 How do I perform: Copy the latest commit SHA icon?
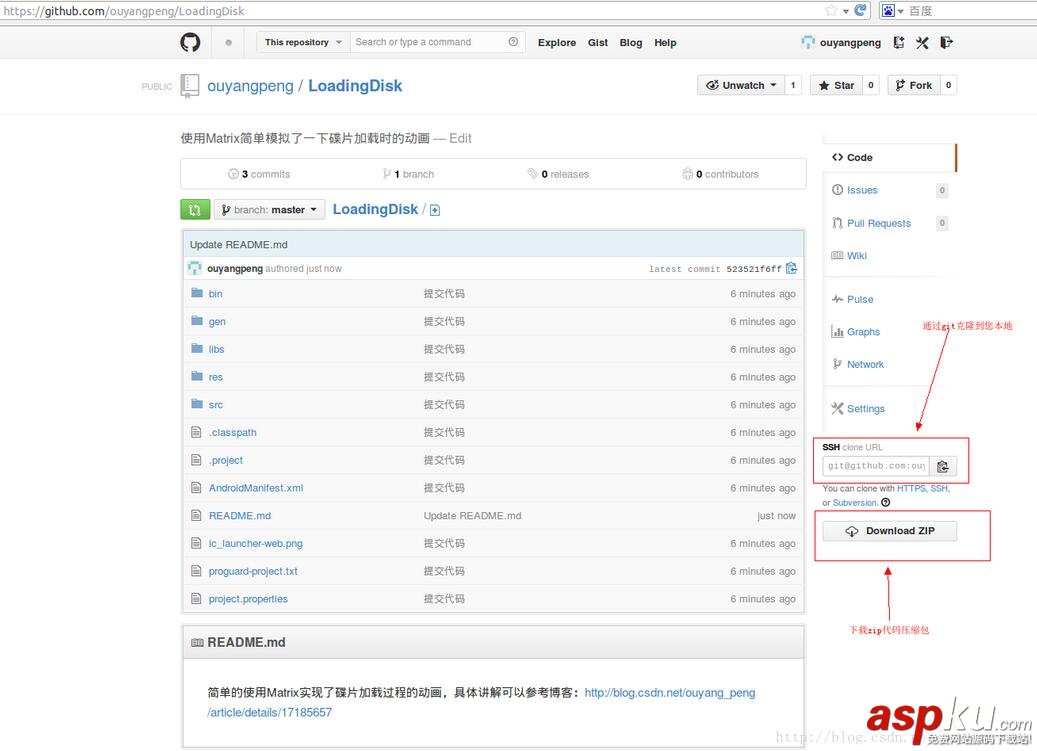click(x=792, y=268)
